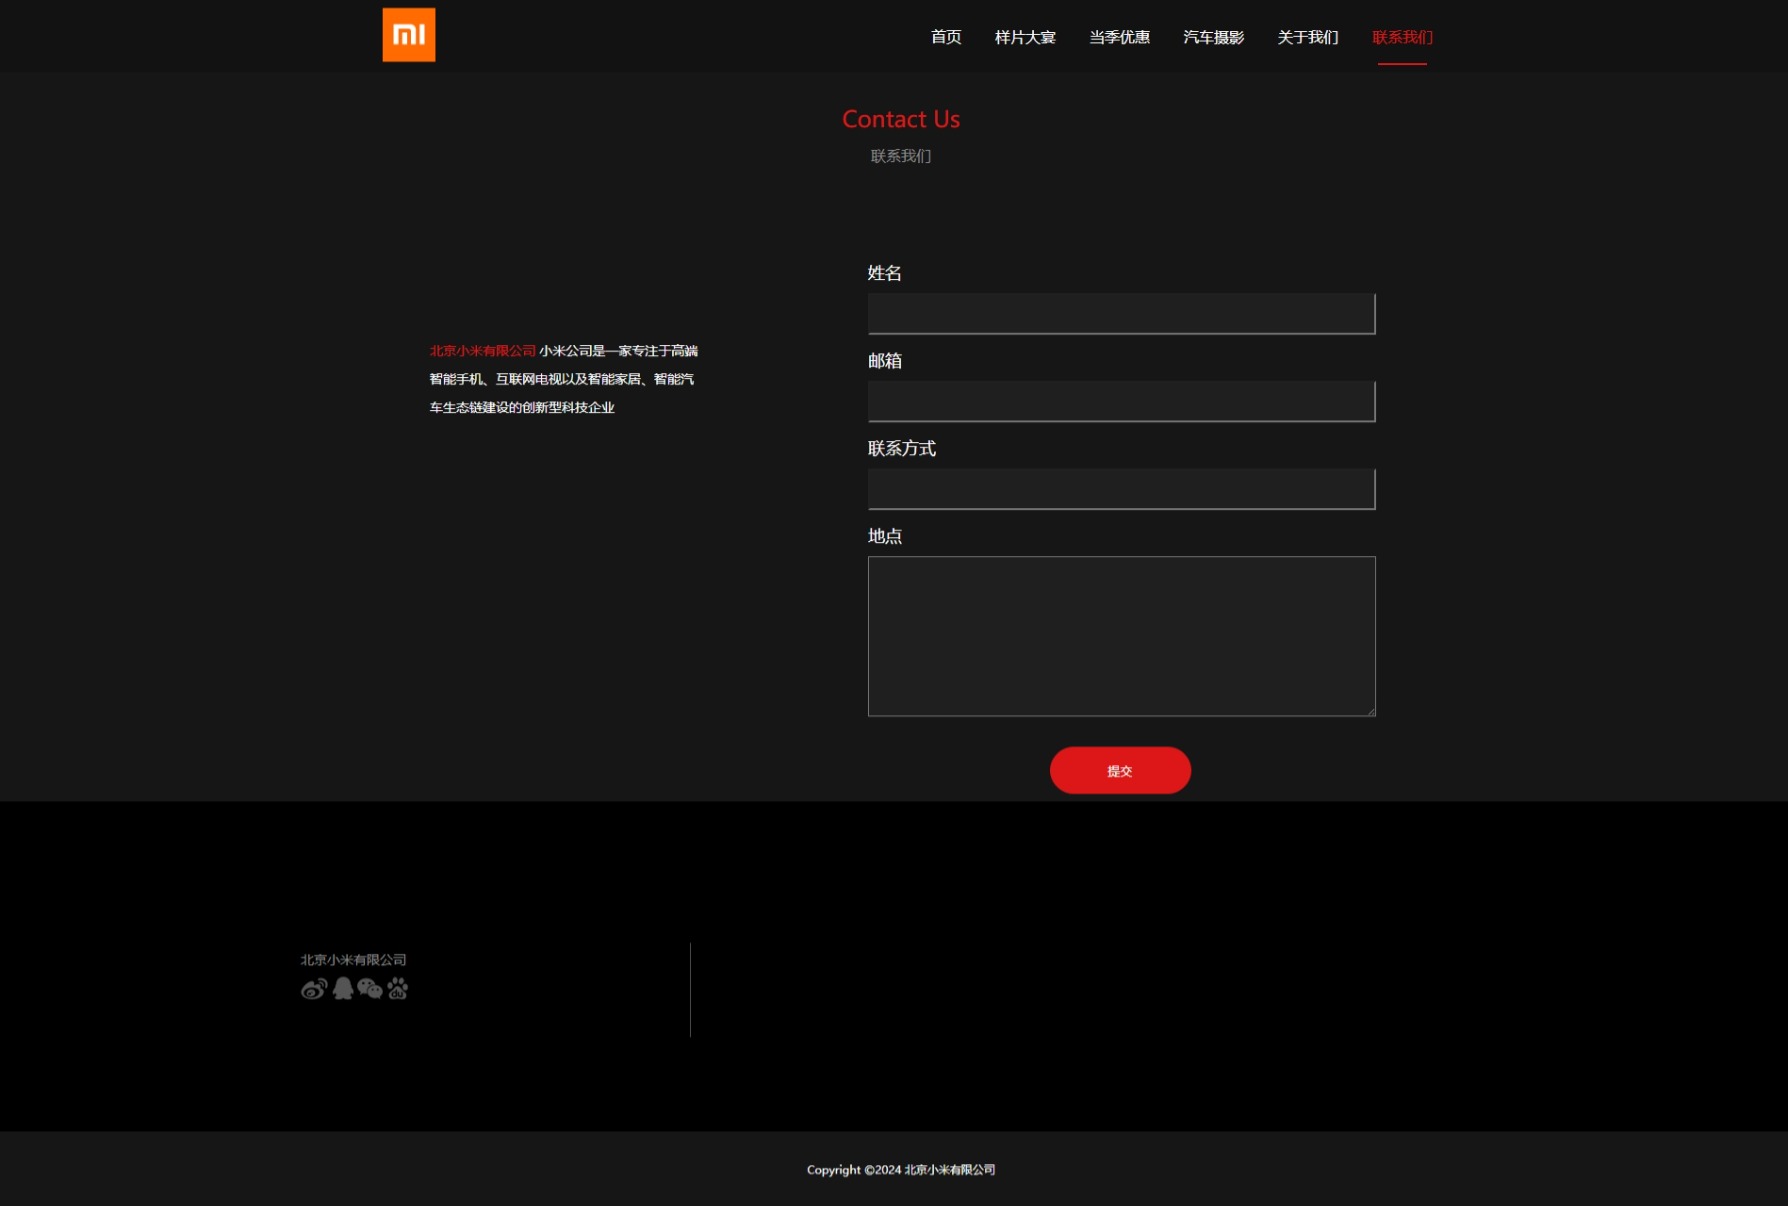Open the Weibo social icon in footer
The height and width of the screenshot is (1206, 1788).
tap(314, 989)
